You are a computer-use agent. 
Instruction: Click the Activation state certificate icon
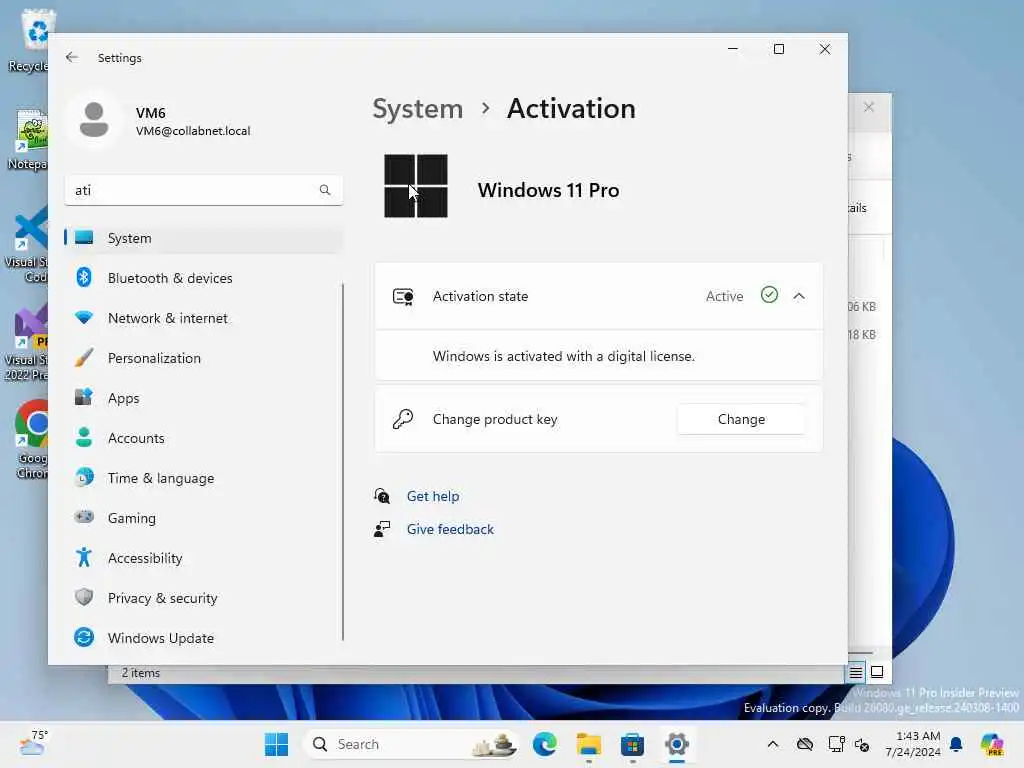[403, 296]
